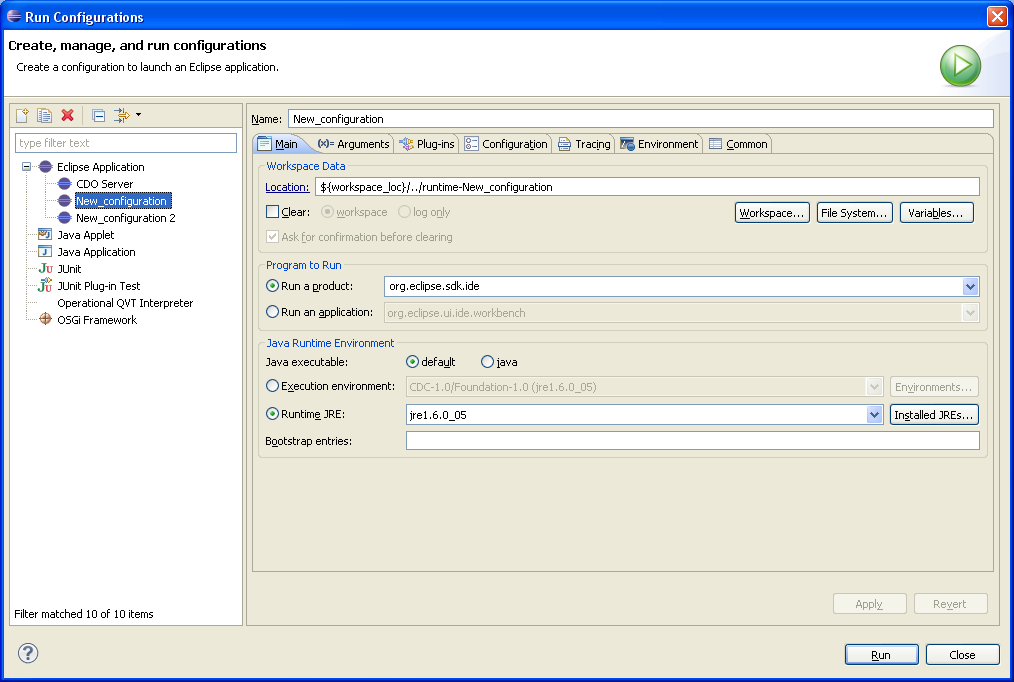Click the Location hyperlink
This screenshot has width=1014, height=682.
point(287,187)
